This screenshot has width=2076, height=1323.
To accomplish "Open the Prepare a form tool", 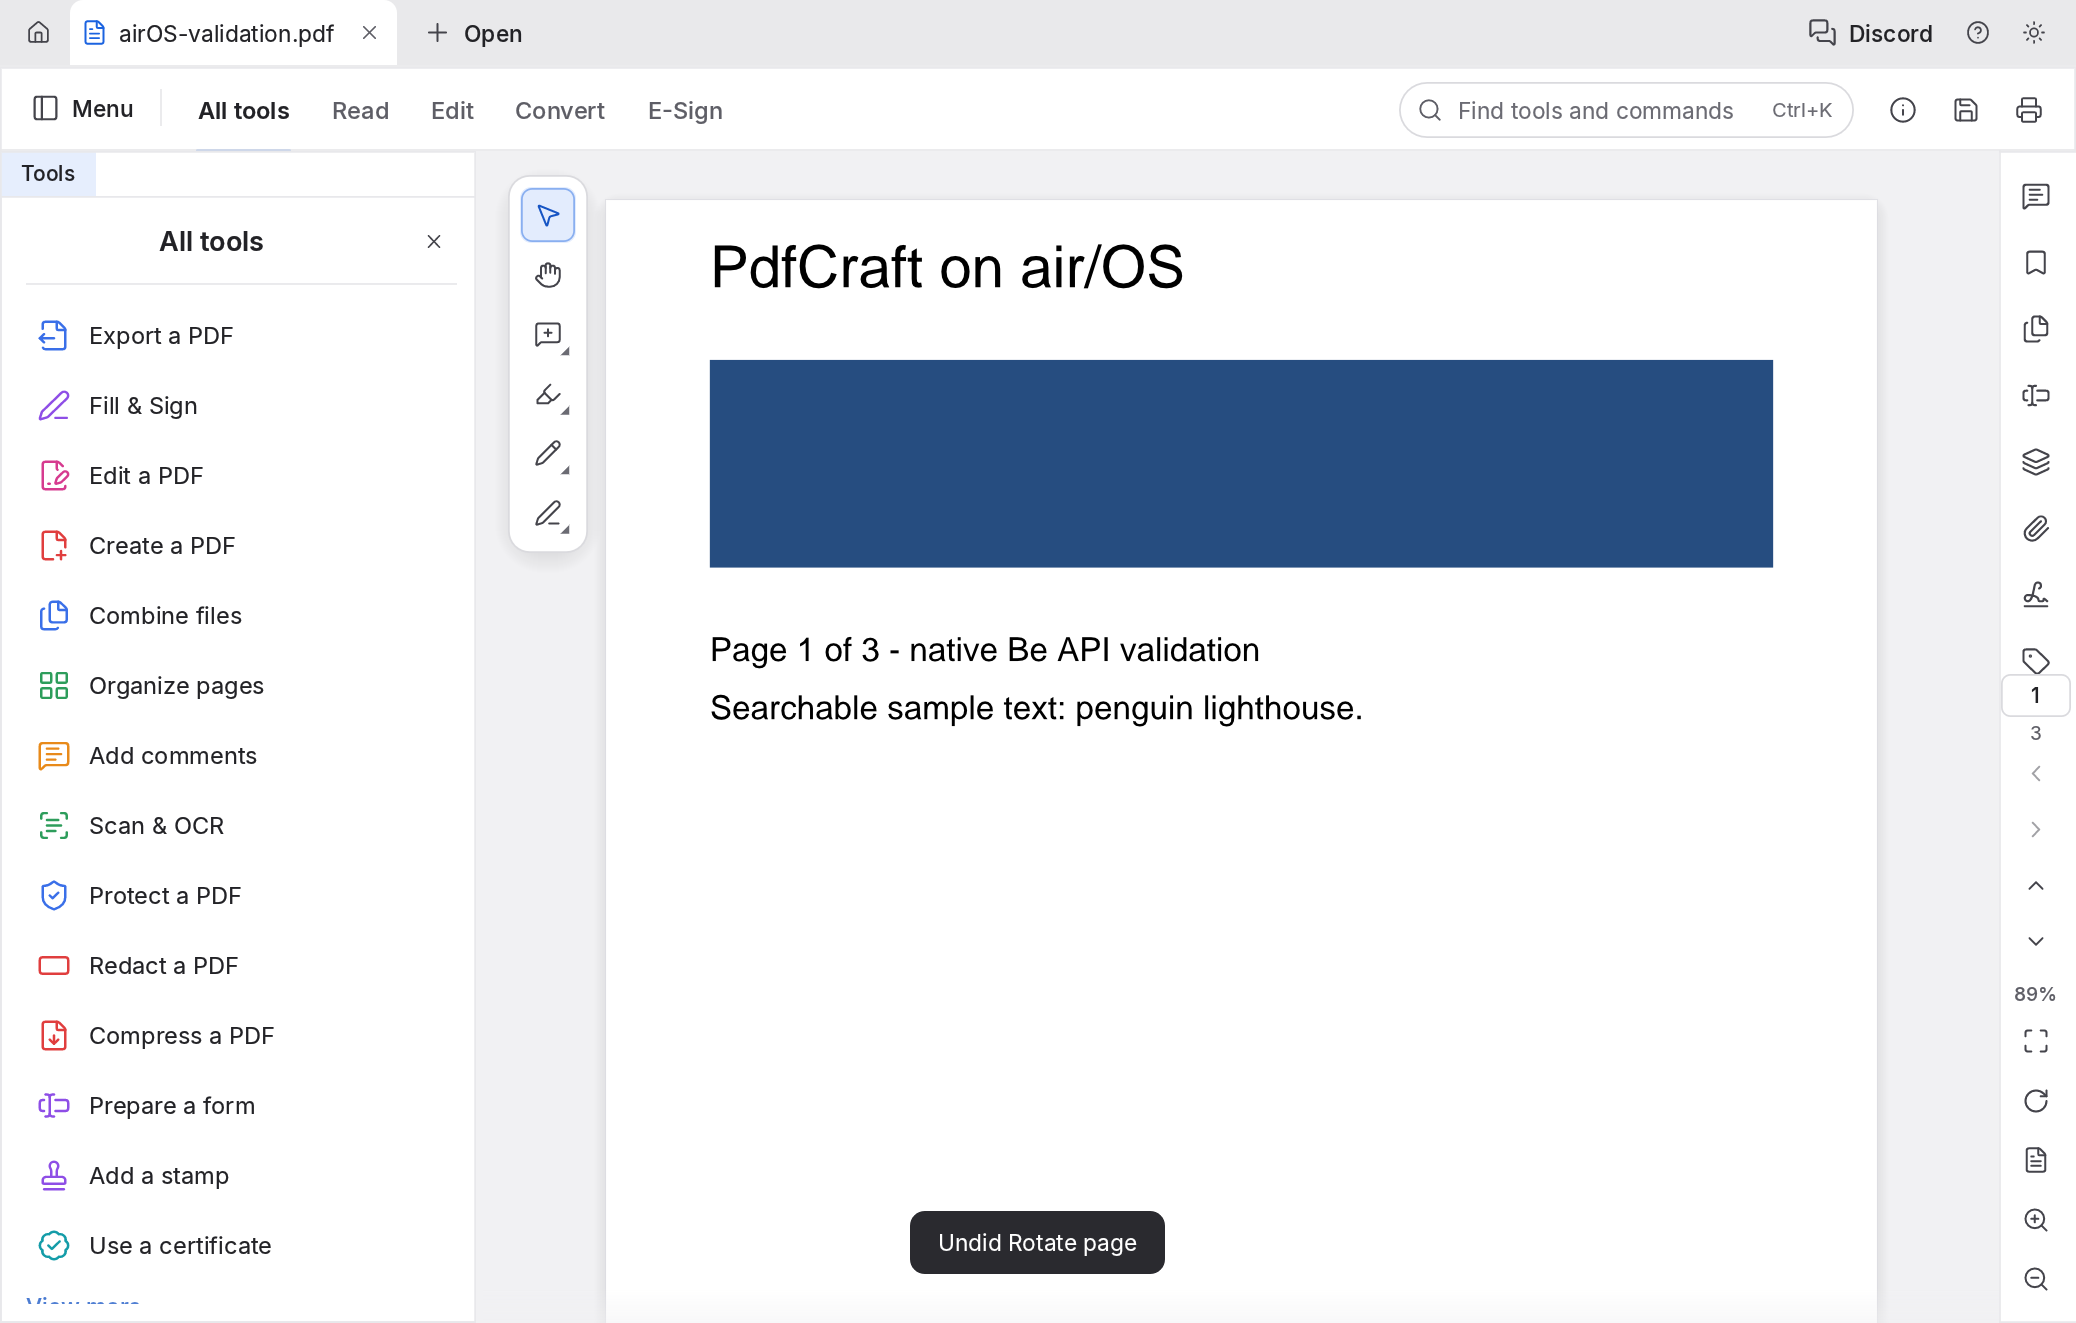I will pyautogui.click(x=241, y=1106).
